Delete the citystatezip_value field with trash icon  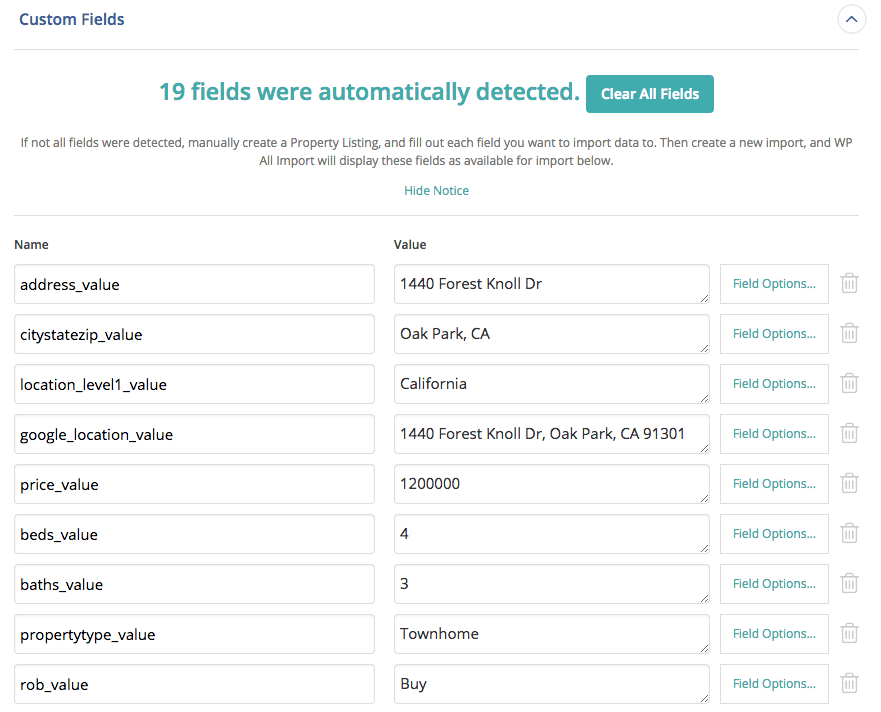[849, 333]
